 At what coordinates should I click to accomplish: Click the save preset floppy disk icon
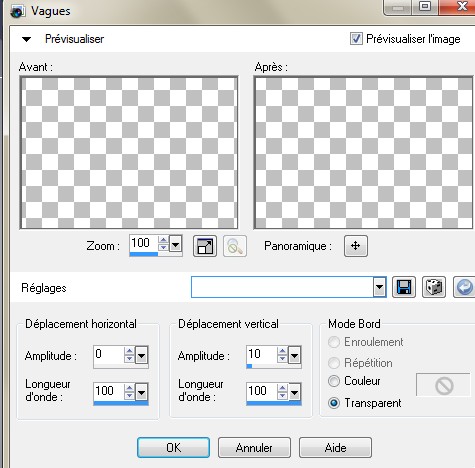tap(404, 287)
